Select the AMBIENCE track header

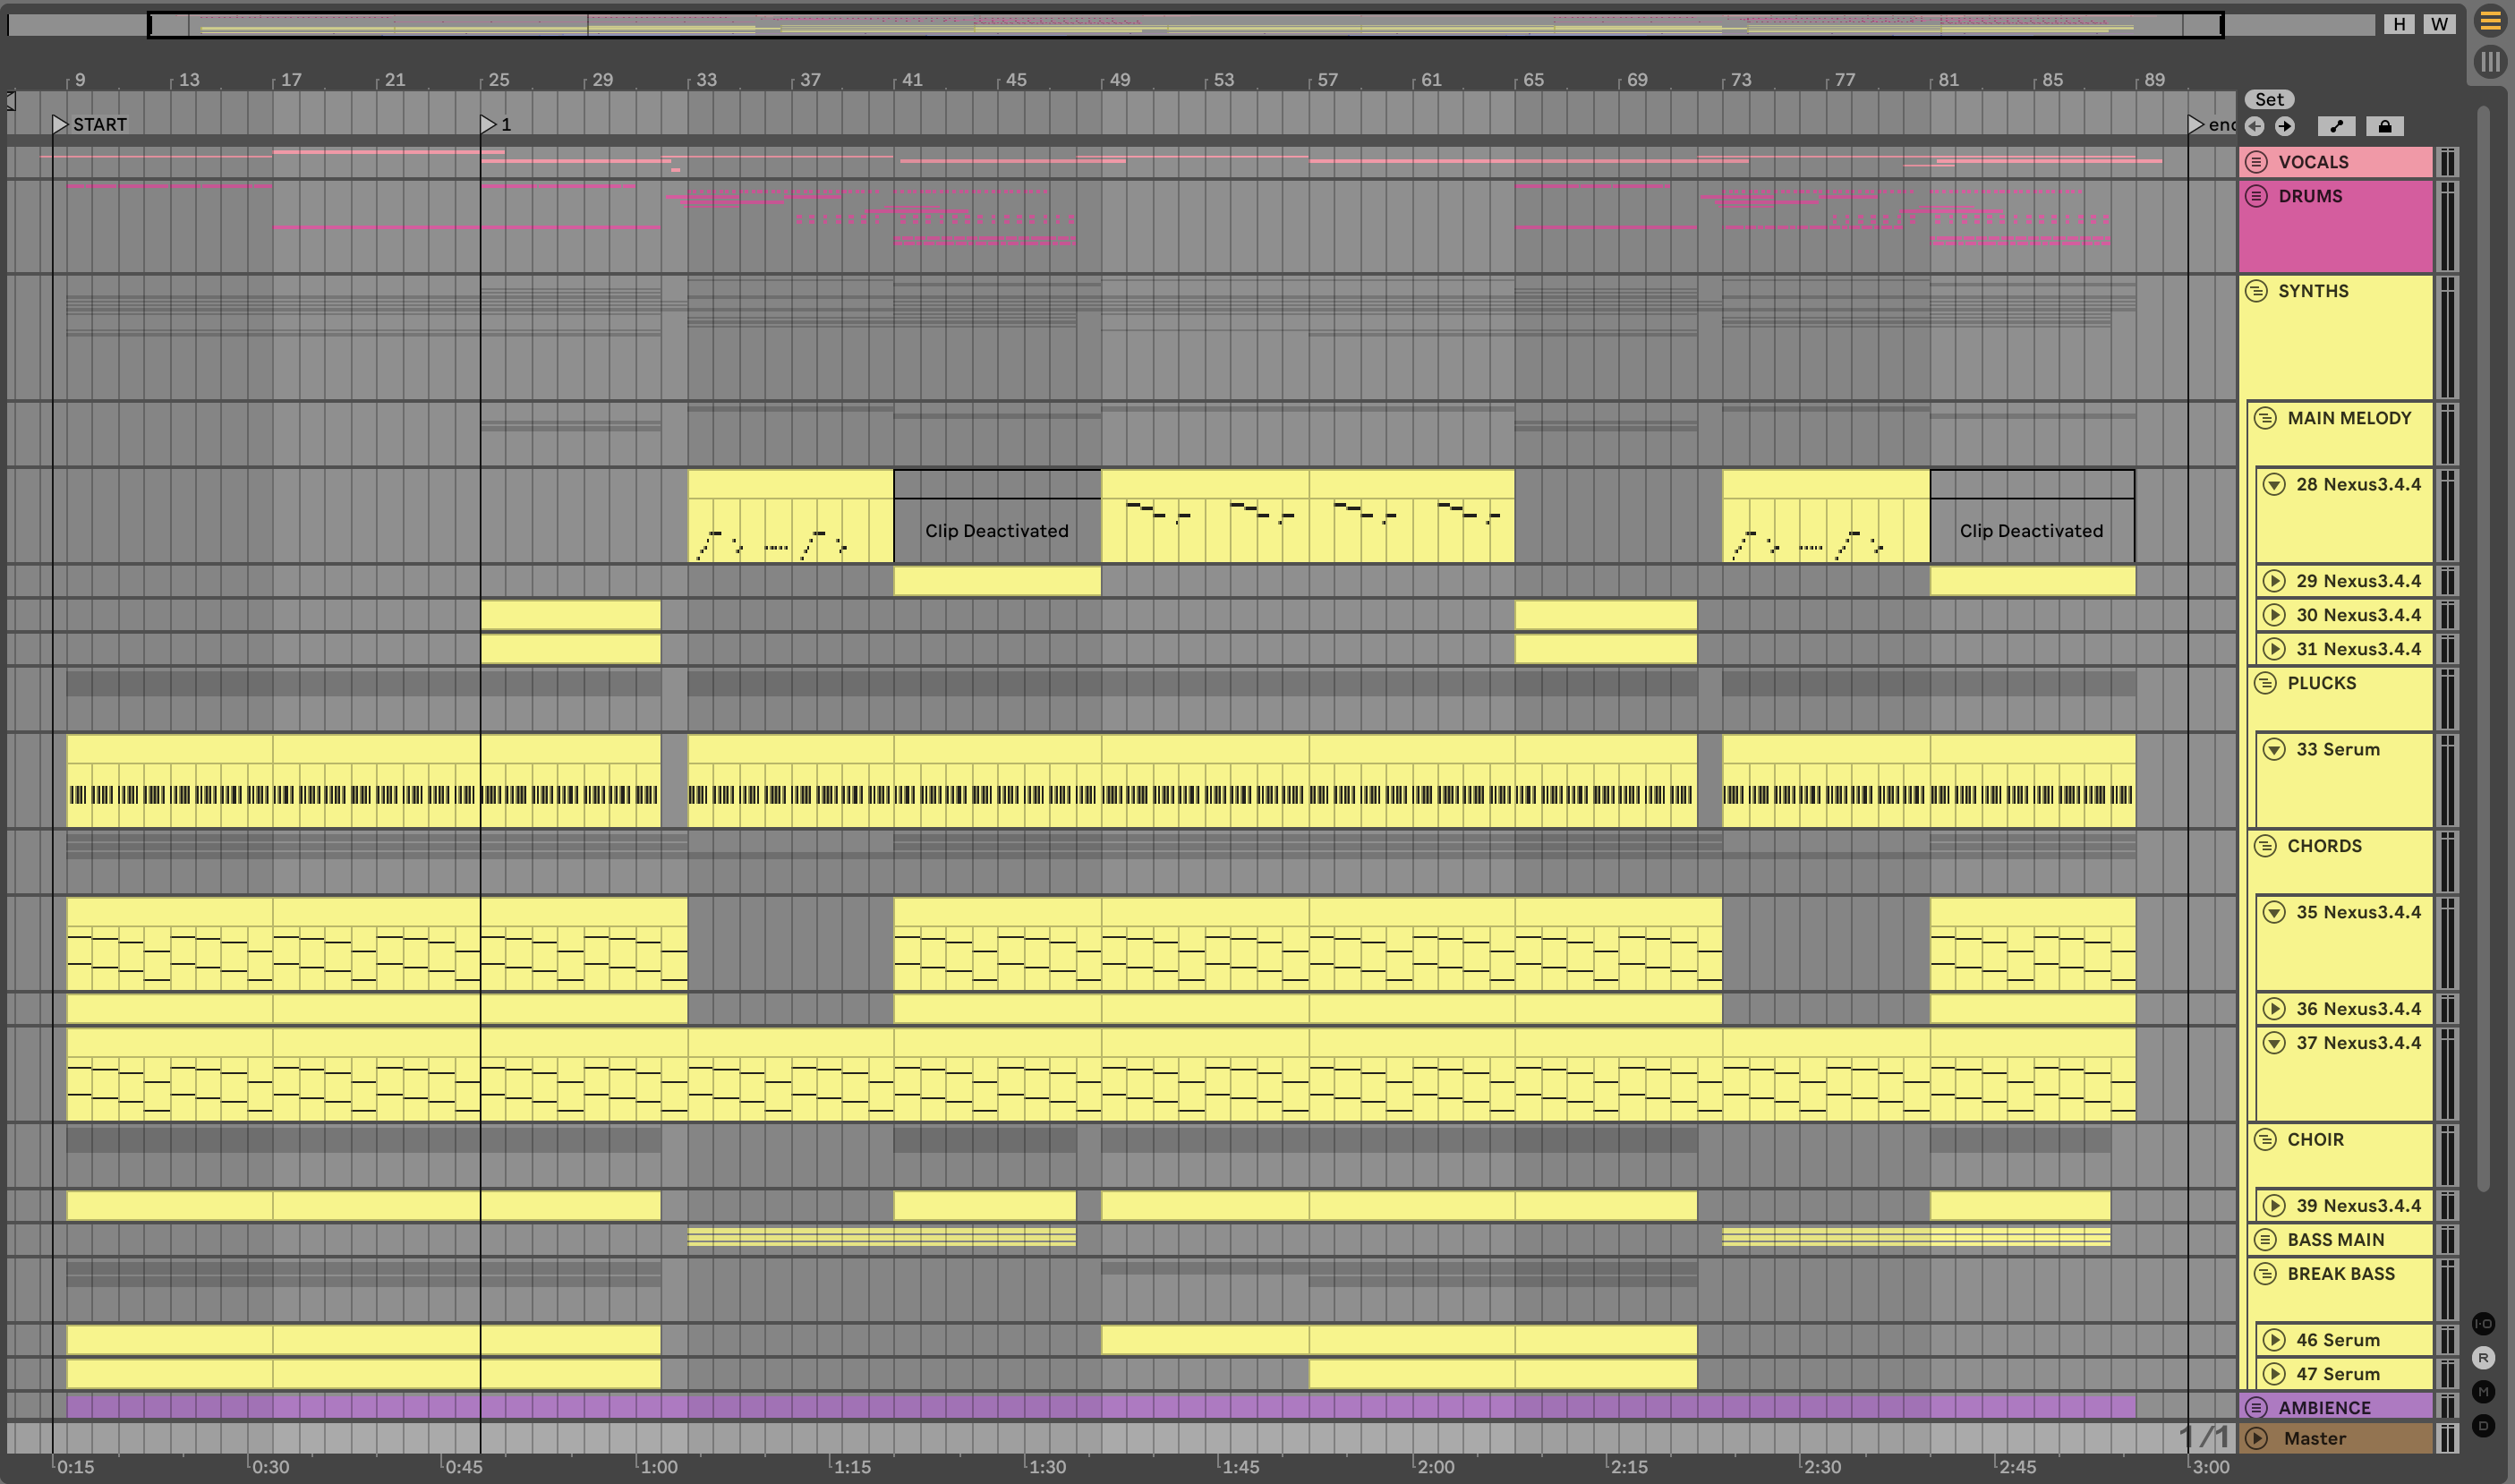2340,1407
